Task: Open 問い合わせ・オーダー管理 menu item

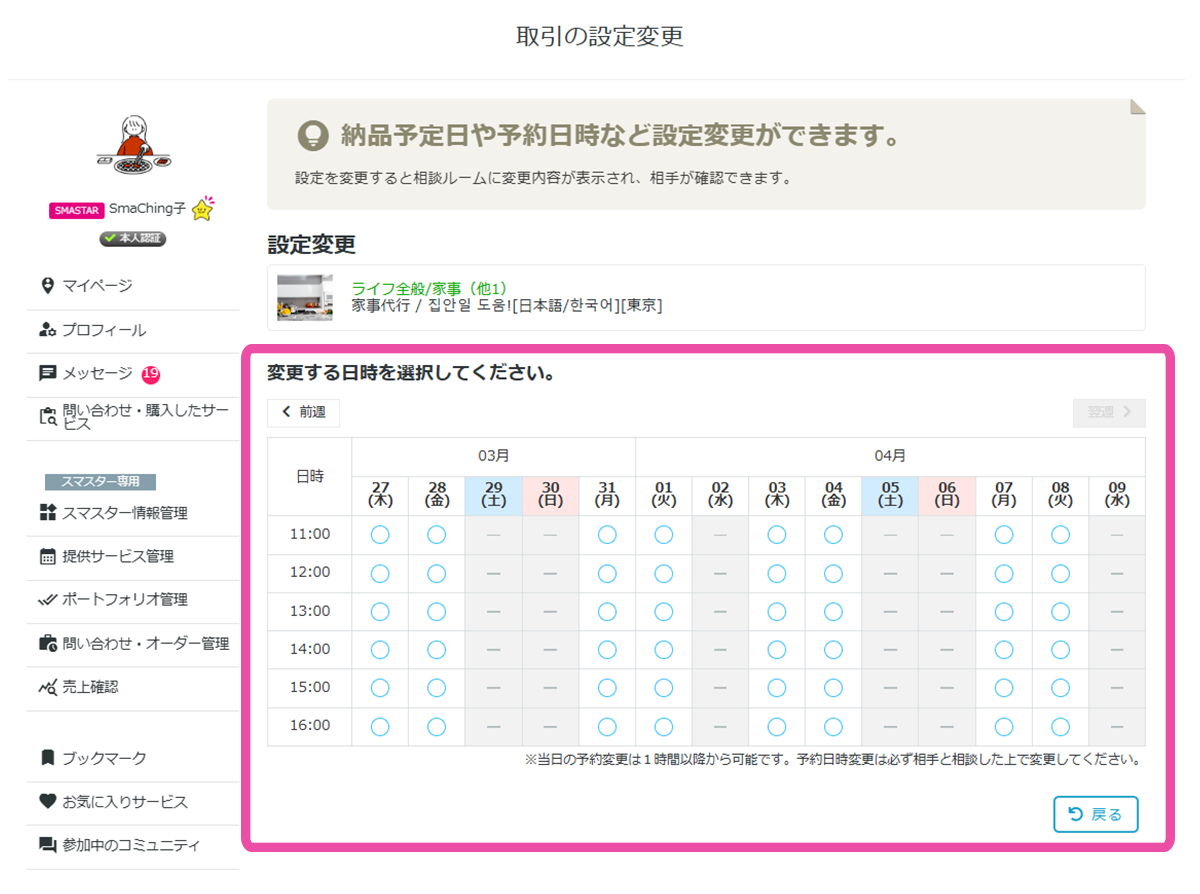Action: [144, 644]
